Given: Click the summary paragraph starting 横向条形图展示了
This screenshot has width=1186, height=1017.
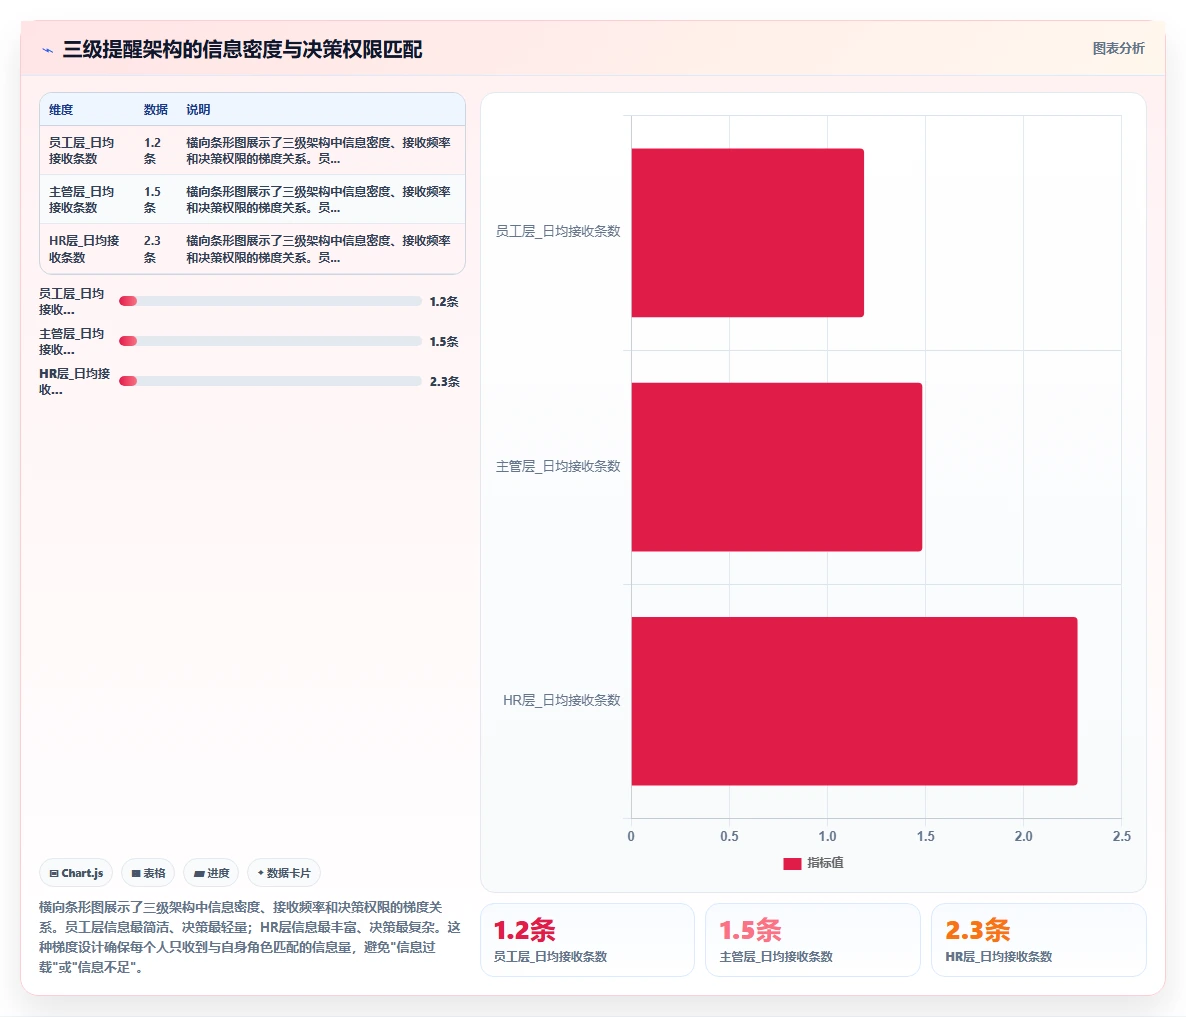Looking at the screenshot, I should pos(250,937).
